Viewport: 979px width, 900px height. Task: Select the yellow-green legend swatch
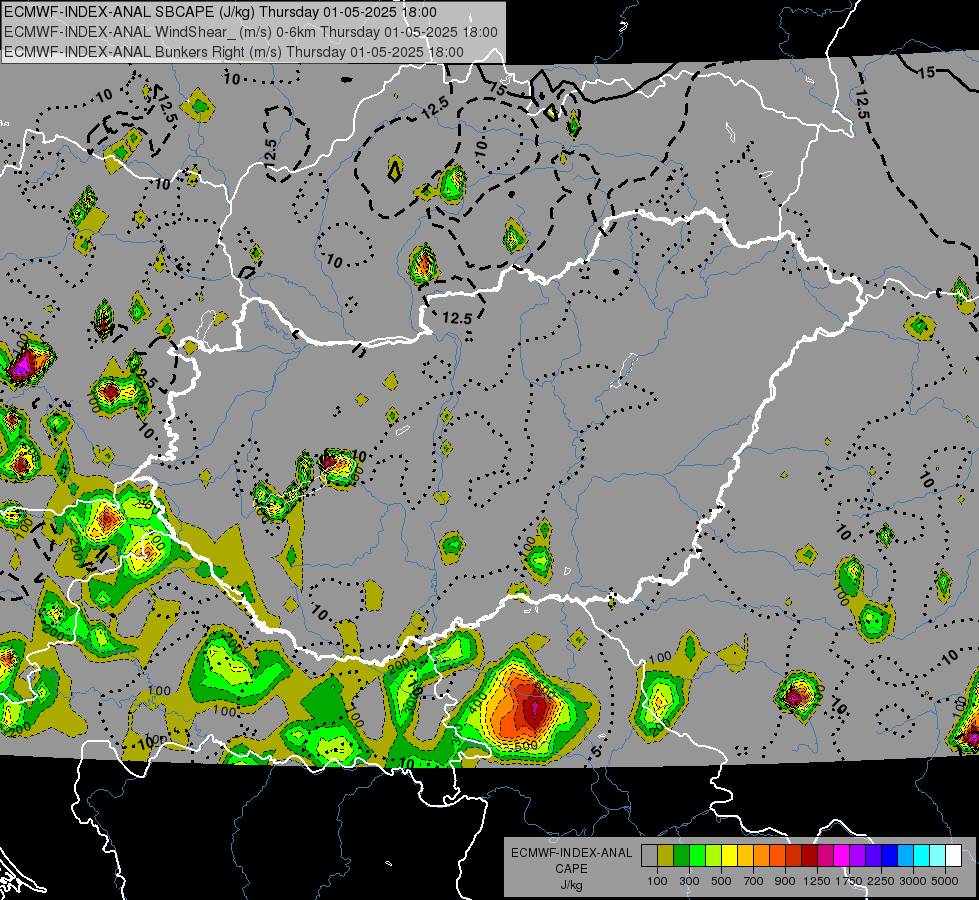point(714,855)
